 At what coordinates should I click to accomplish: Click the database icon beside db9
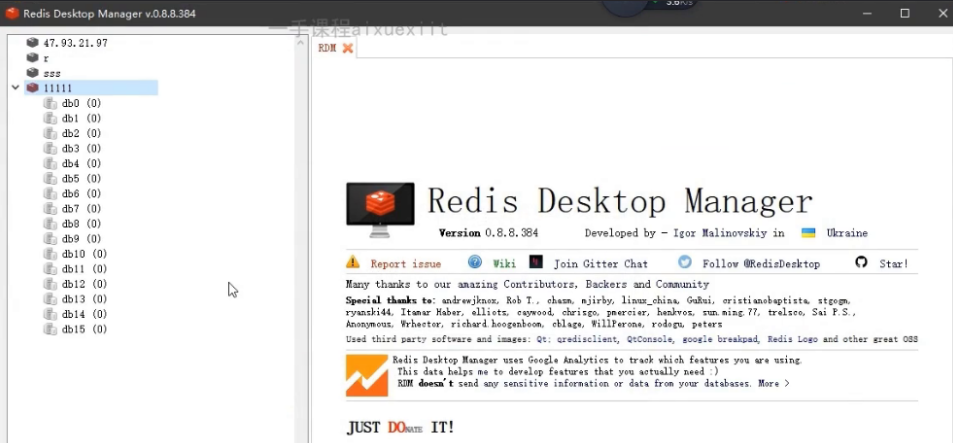(x=50, y=239)
